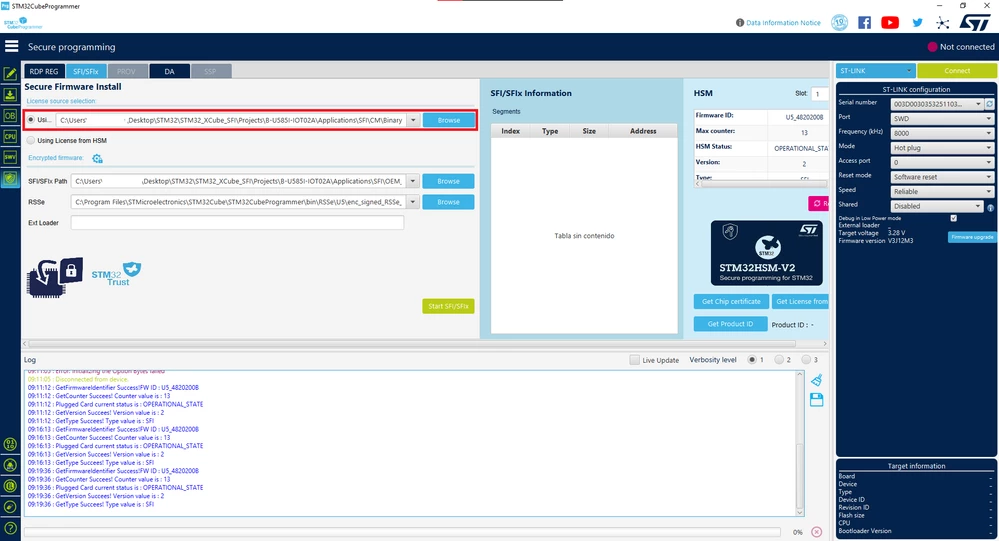Open the binary 0110 sidebar icon
Viewport: 999px width, 541px height.
click(x=10, y=445)
